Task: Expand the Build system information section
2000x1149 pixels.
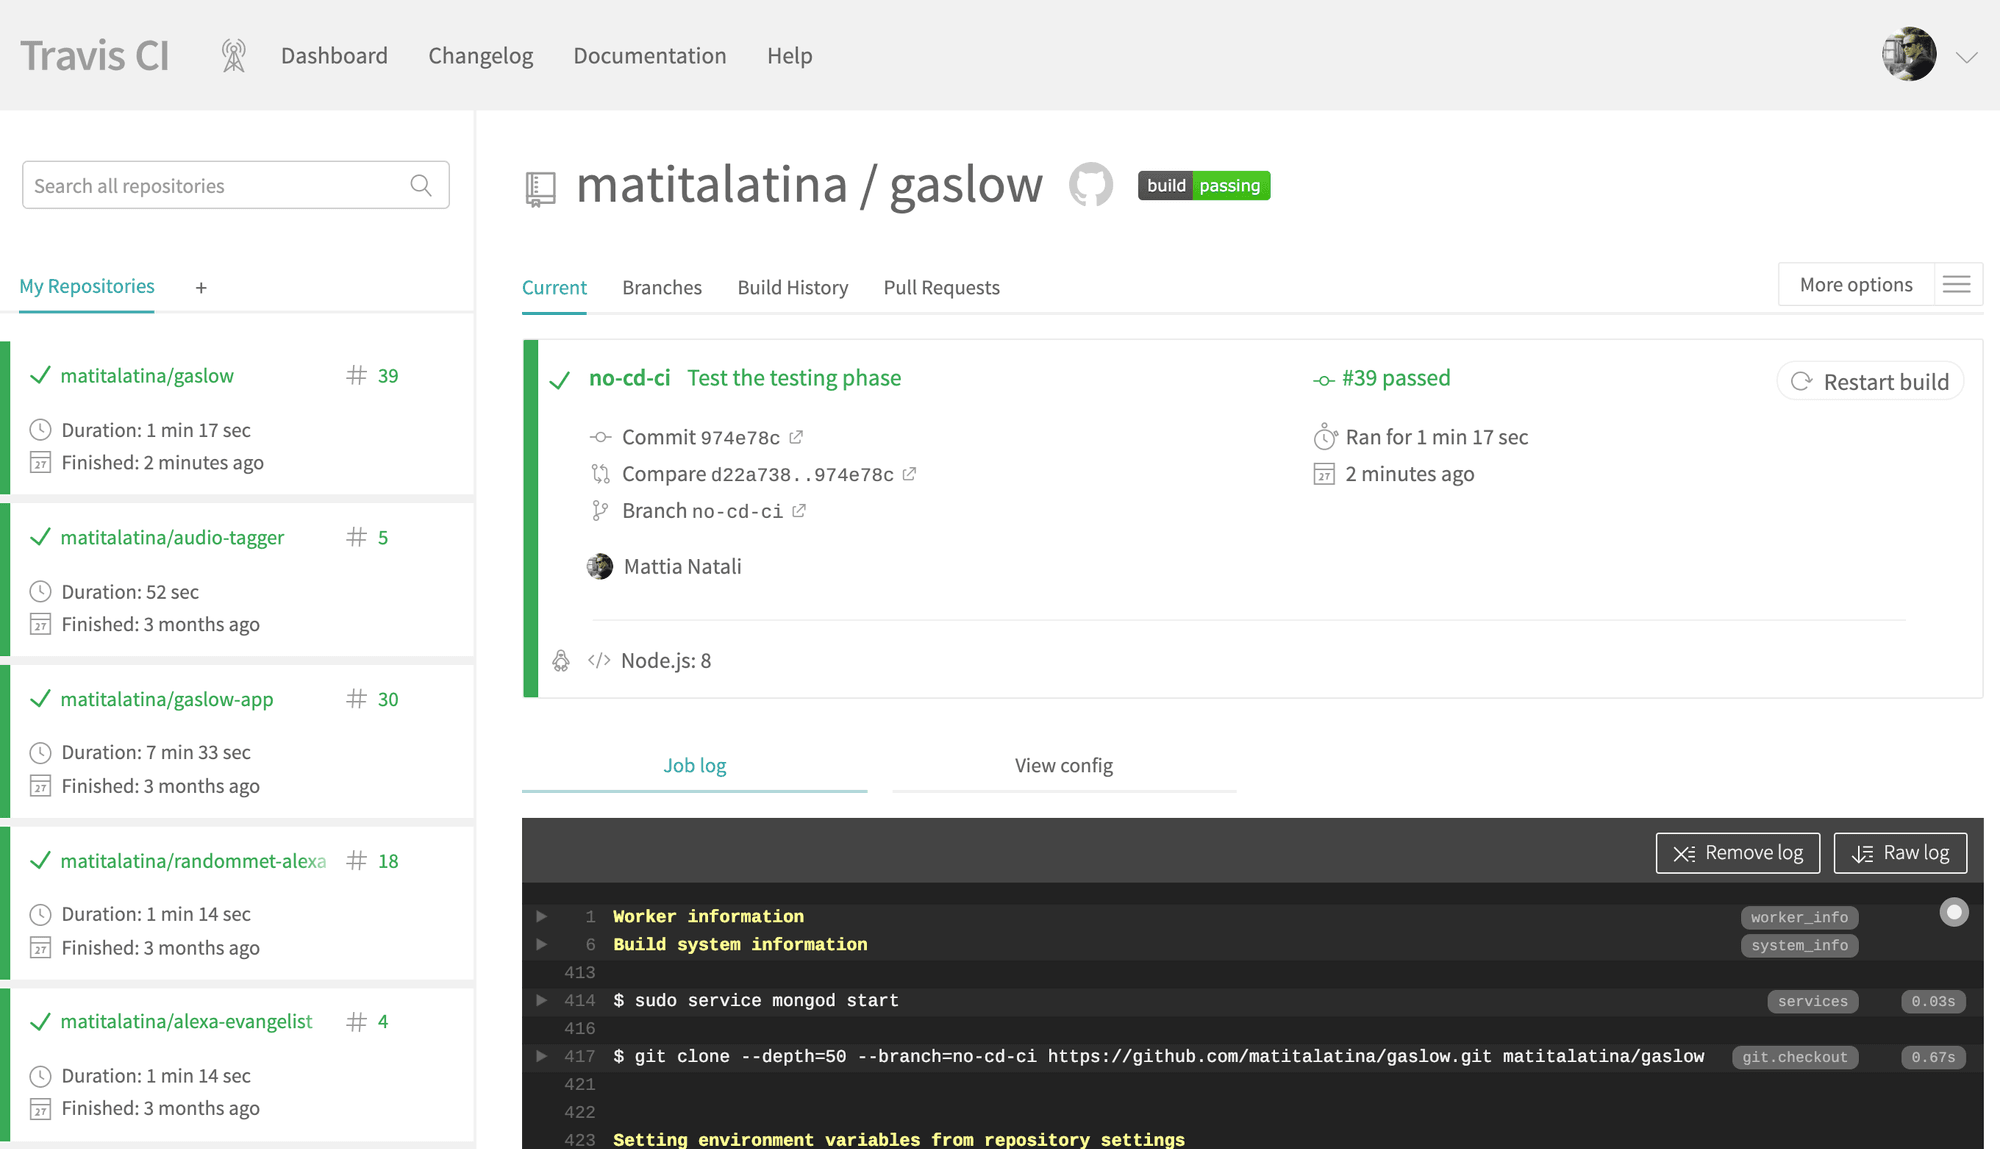Action: 541,944
